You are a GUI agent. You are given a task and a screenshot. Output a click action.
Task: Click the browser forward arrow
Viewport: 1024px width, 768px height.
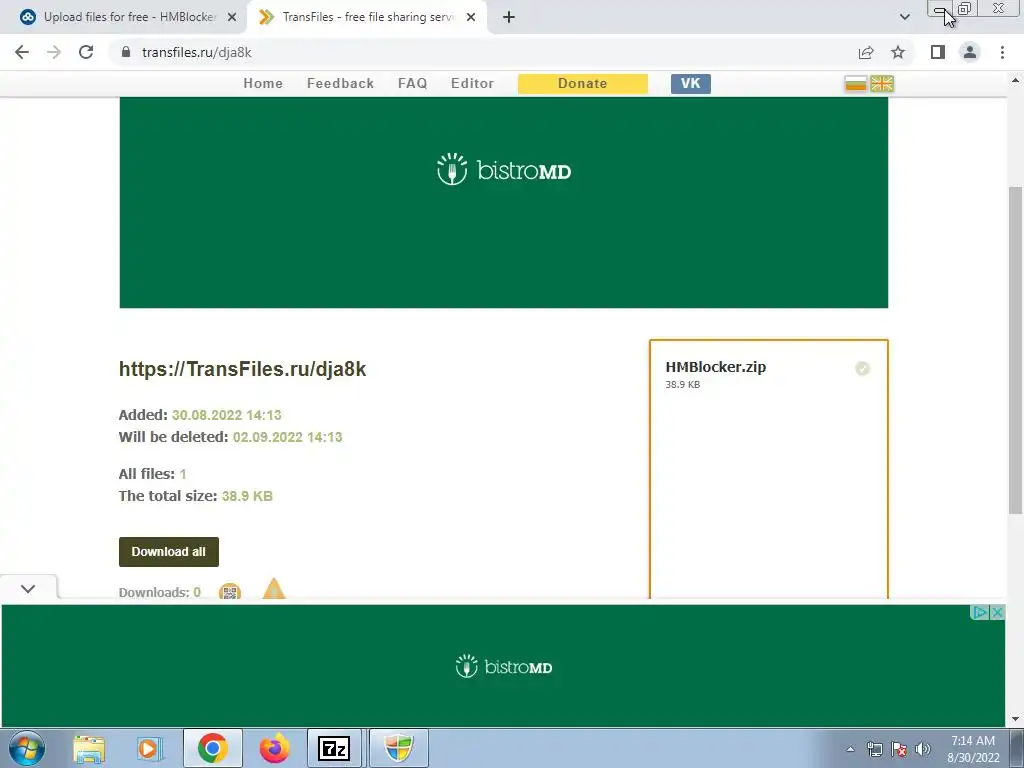pyautogui.click(x=54, y=52)
